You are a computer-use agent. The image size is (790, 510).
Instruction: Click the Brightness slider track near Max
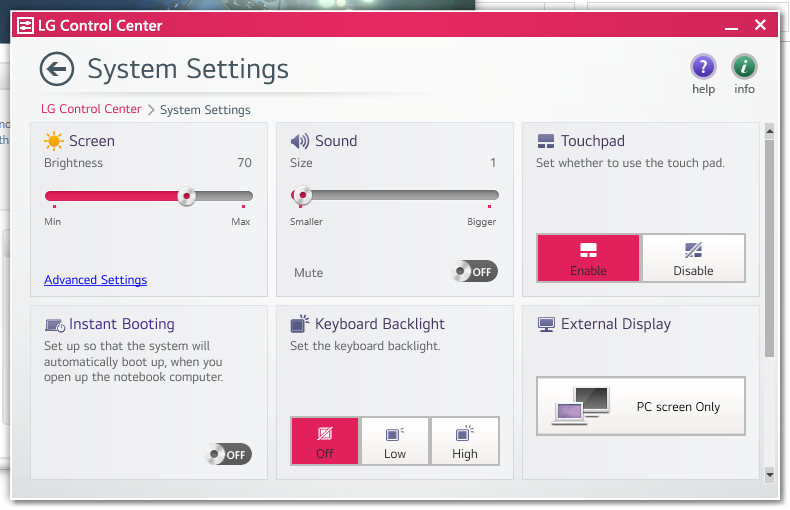242,196
